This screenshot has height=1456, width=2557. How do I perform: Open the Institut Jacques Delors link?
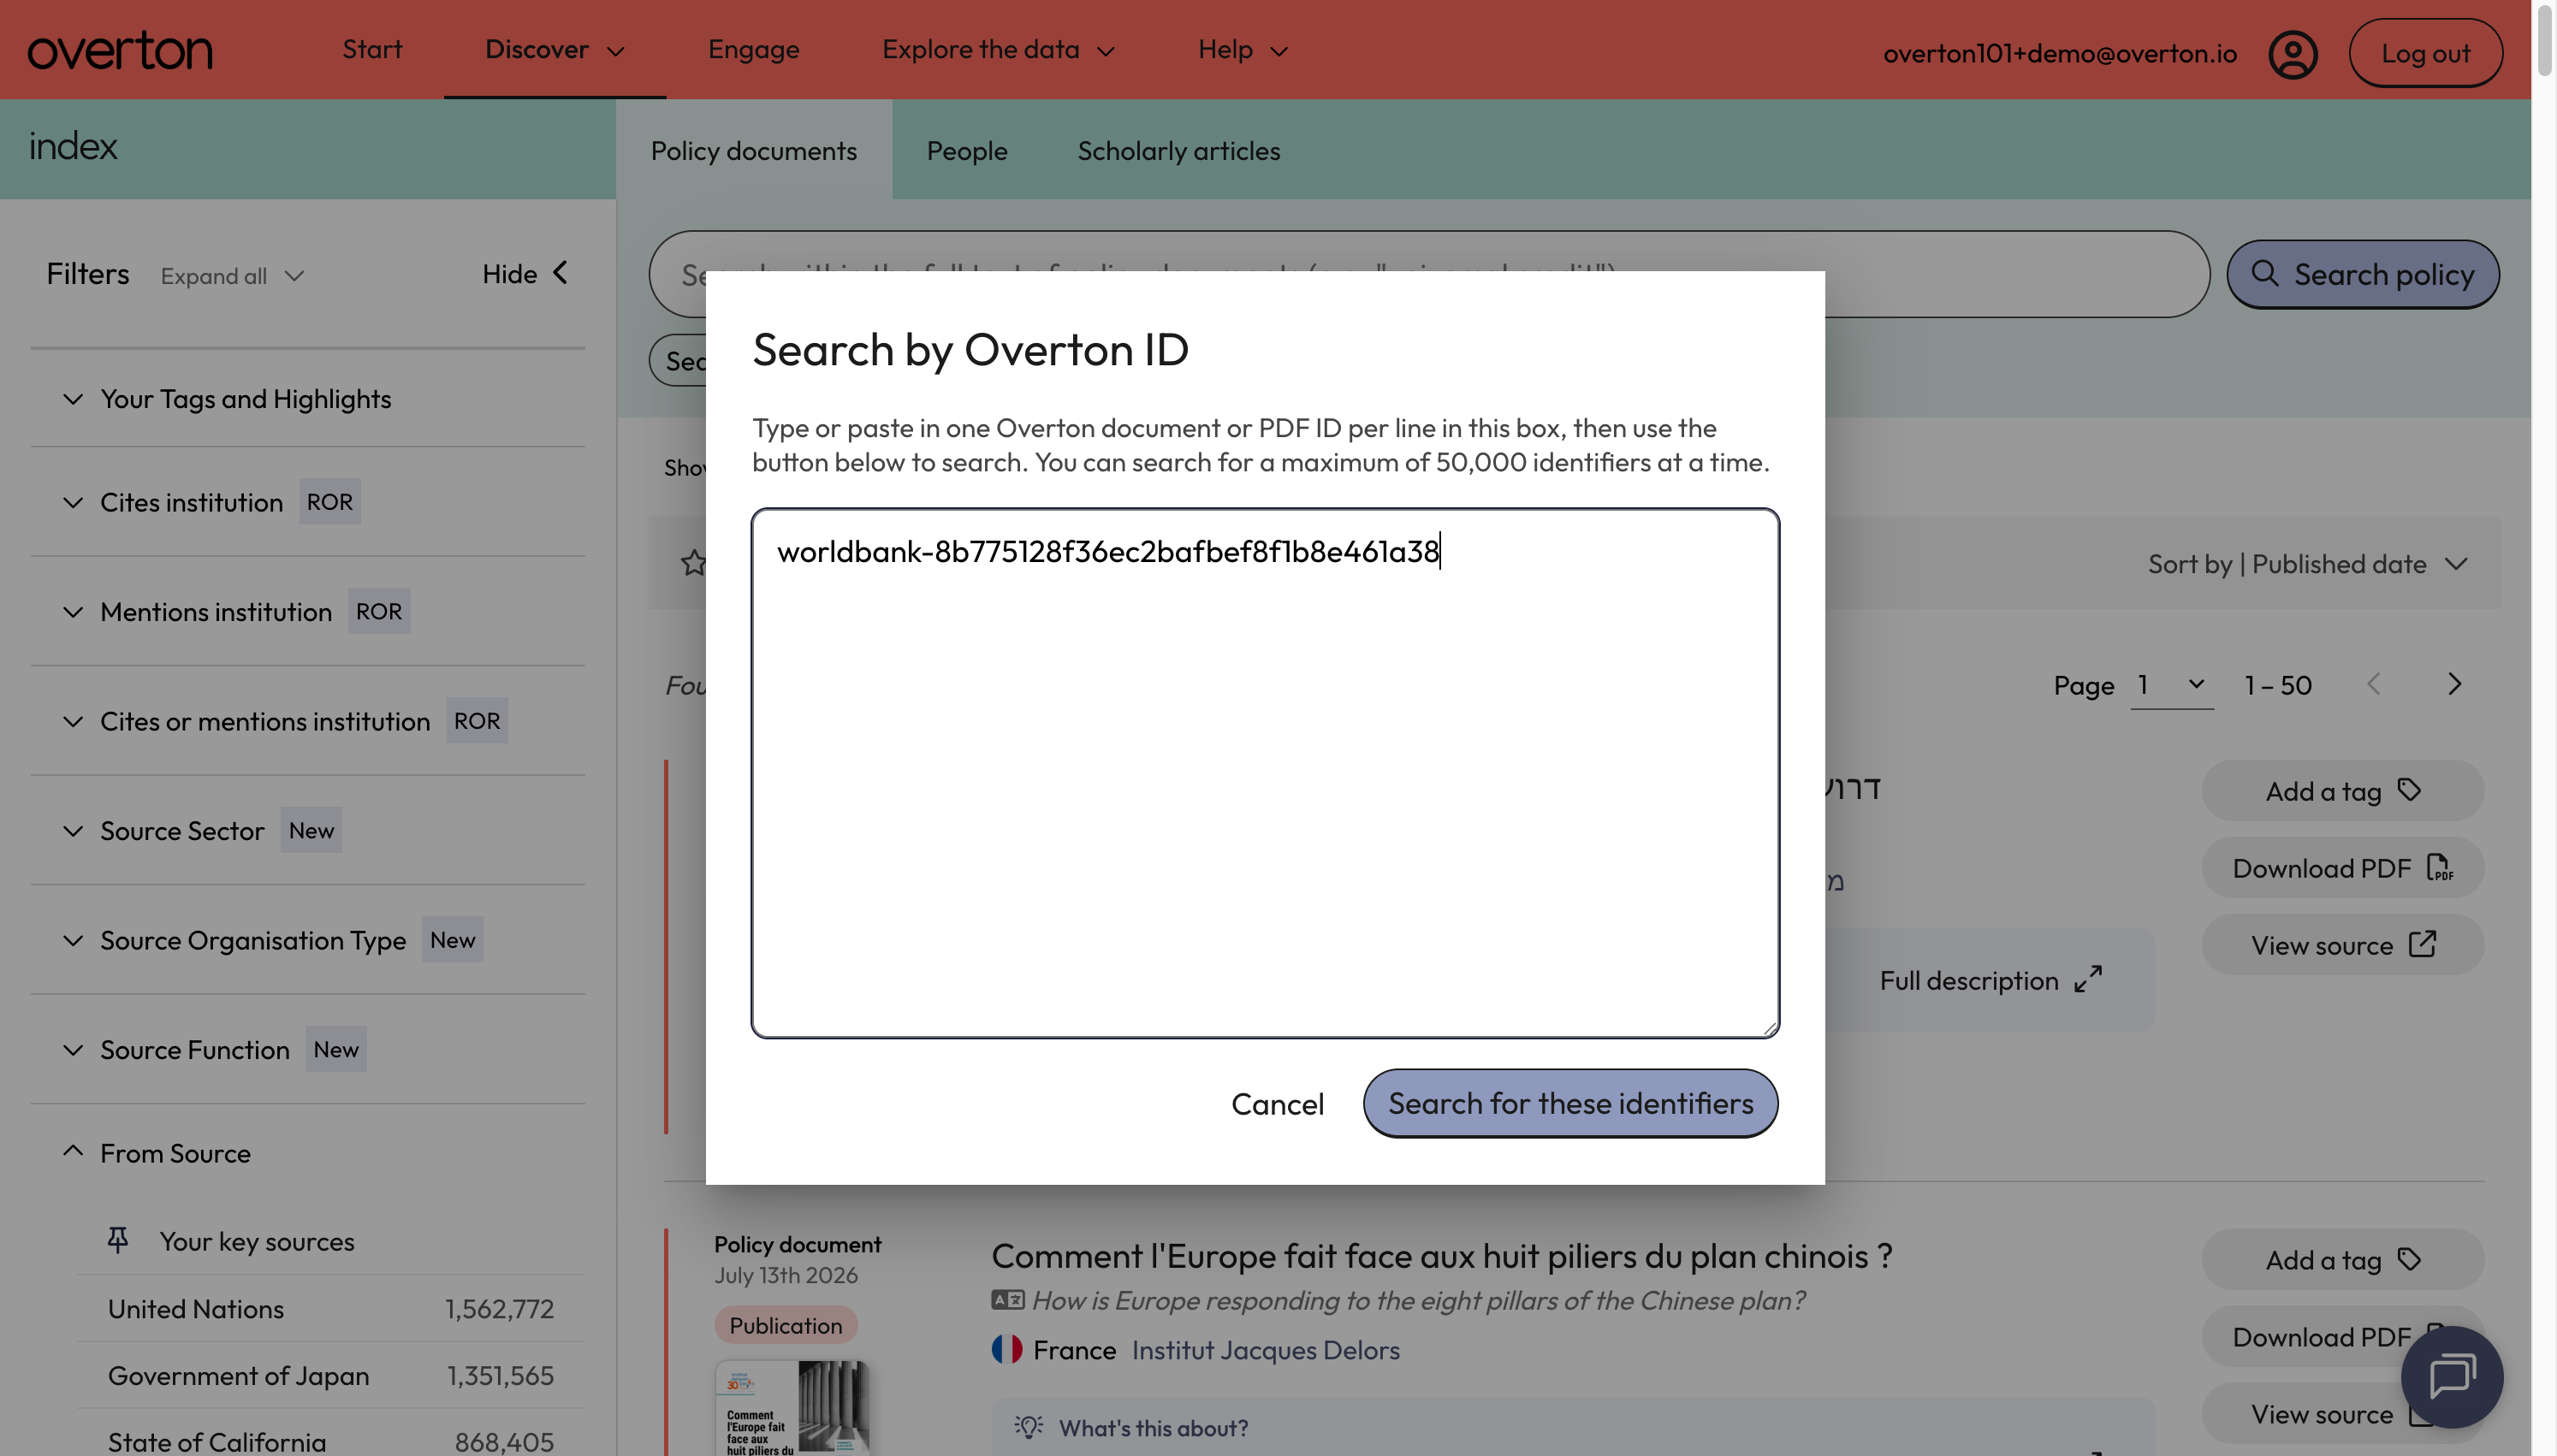pyautogui.click(x=1265, y=1349)
